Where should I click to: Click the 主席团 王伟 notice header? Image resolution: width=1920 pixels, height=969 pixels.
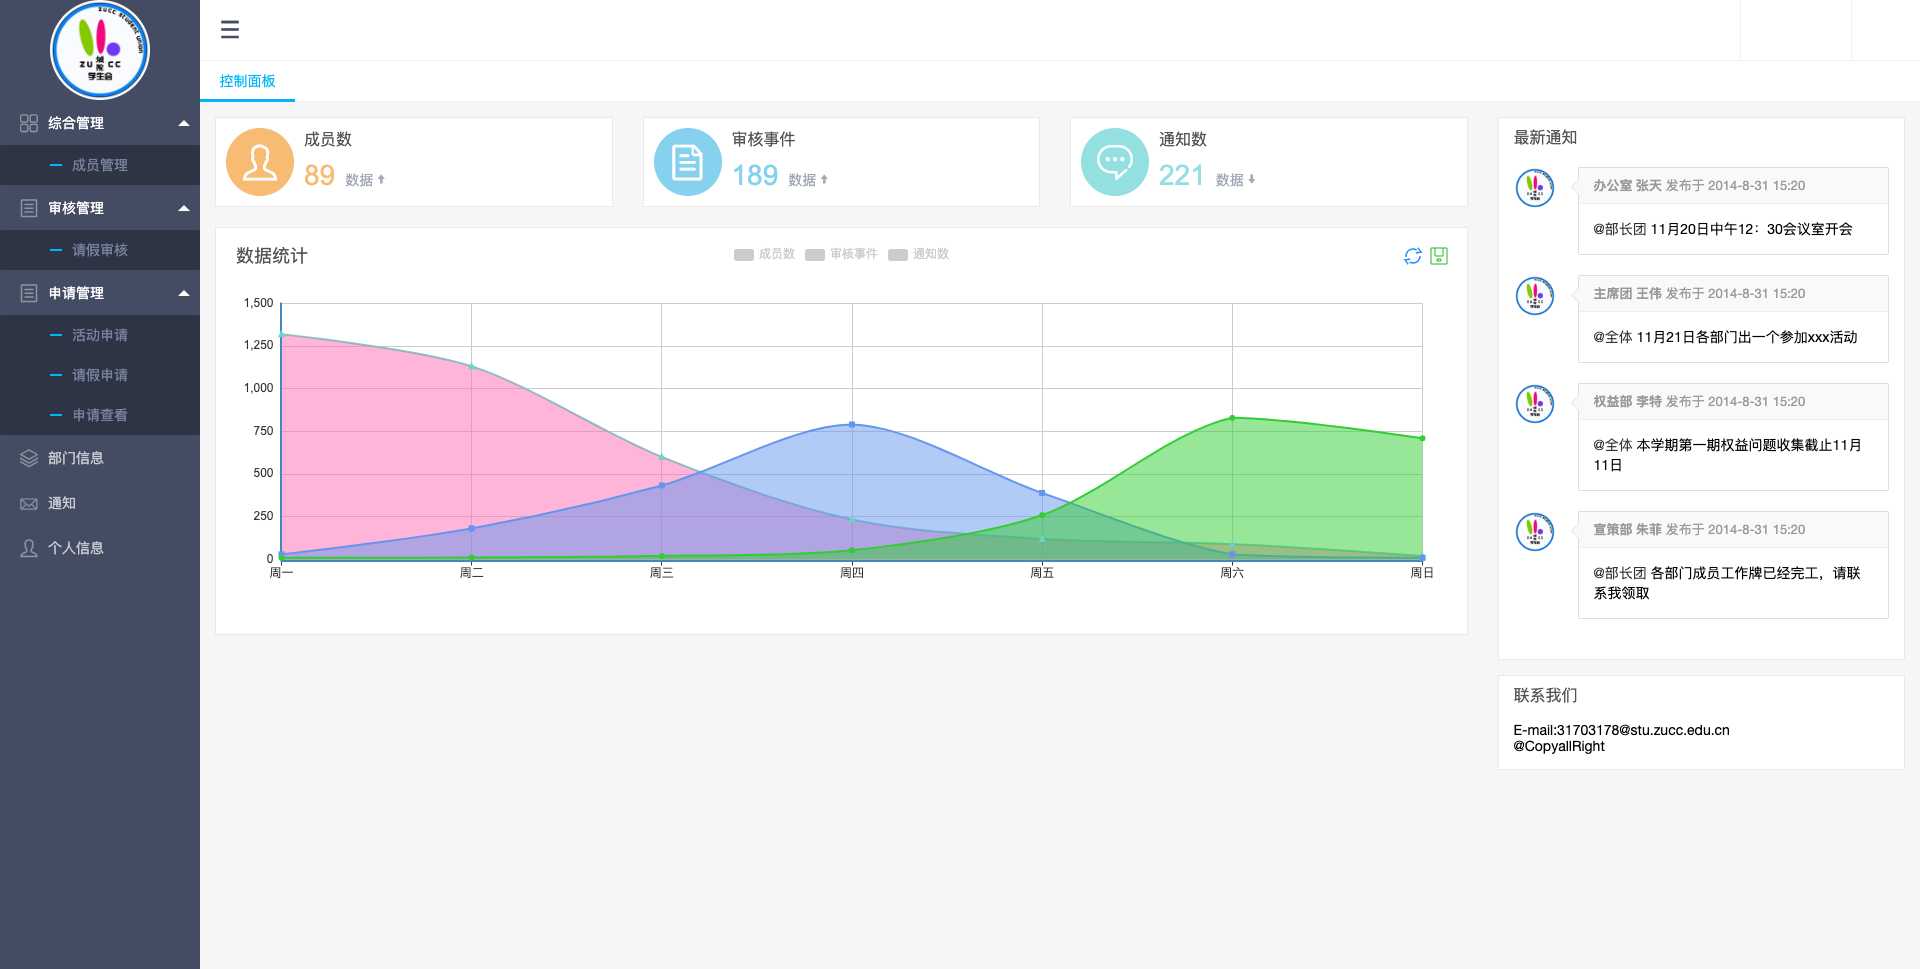(x=1733, y=294)
